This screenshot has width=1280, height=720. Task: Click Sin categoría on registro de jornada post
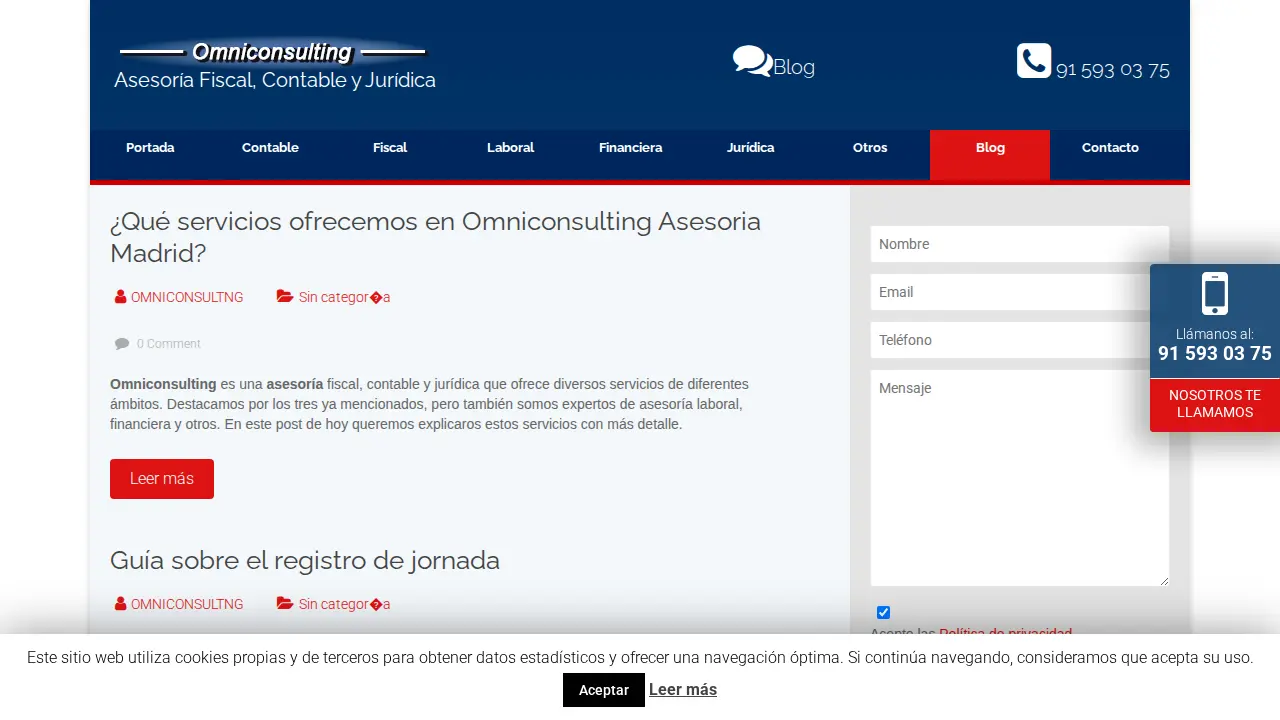[x=344, y=604]
